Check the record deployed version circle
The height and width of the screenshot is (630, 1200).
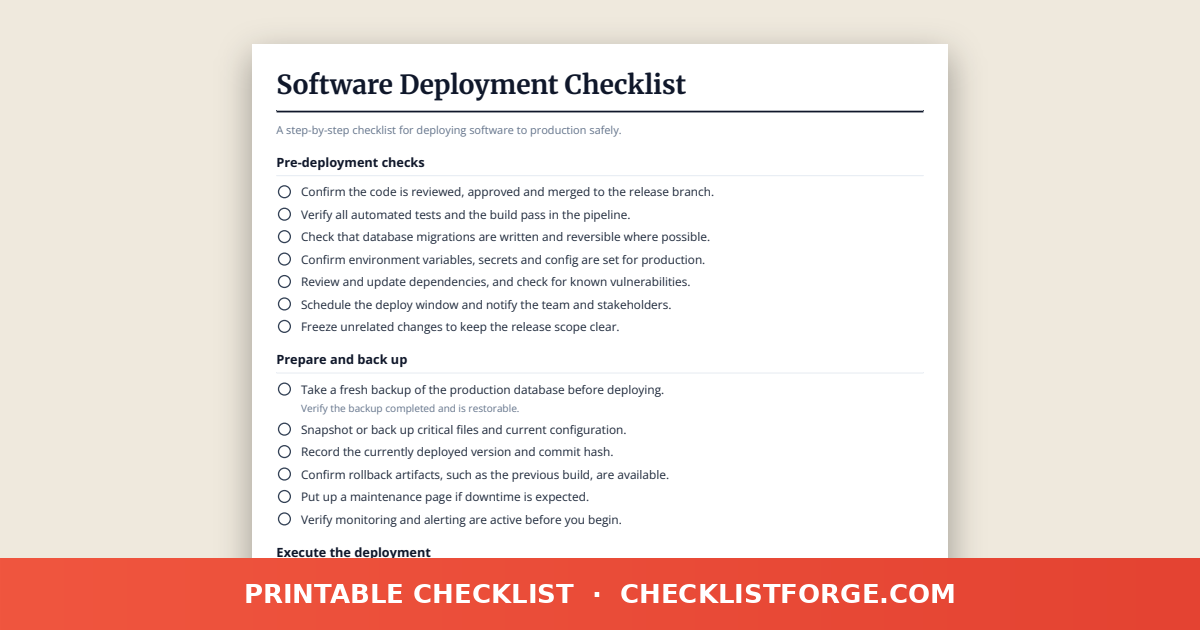(x=284, y=451)
